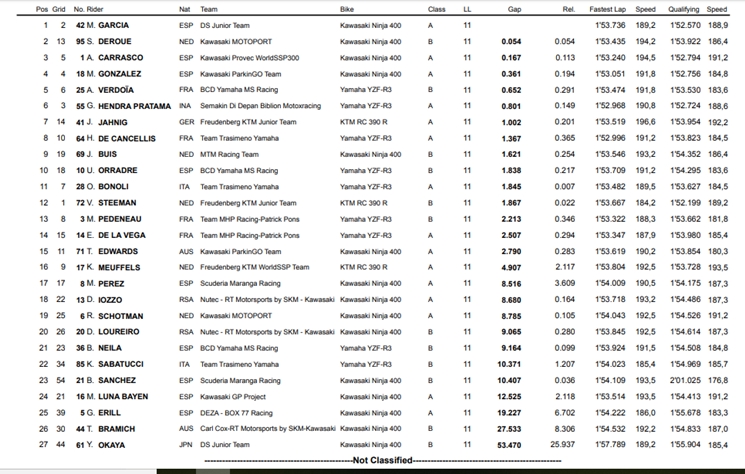745x474 pixels.
Task: Select rider name G. HENDRA PRATAMA
Action: point(129,106)
